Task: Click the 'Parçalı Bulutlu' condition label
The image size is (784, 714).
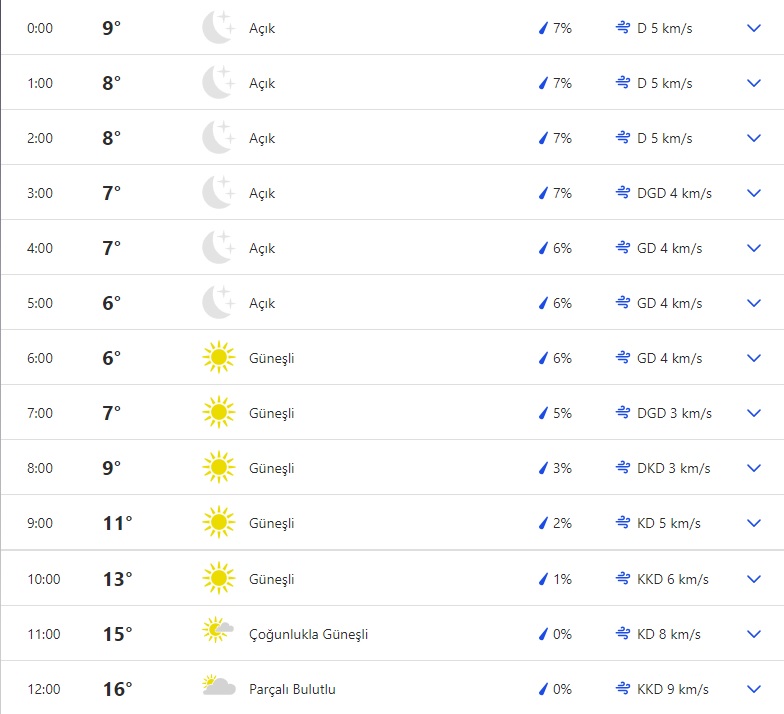Action: tap(292, 689)
